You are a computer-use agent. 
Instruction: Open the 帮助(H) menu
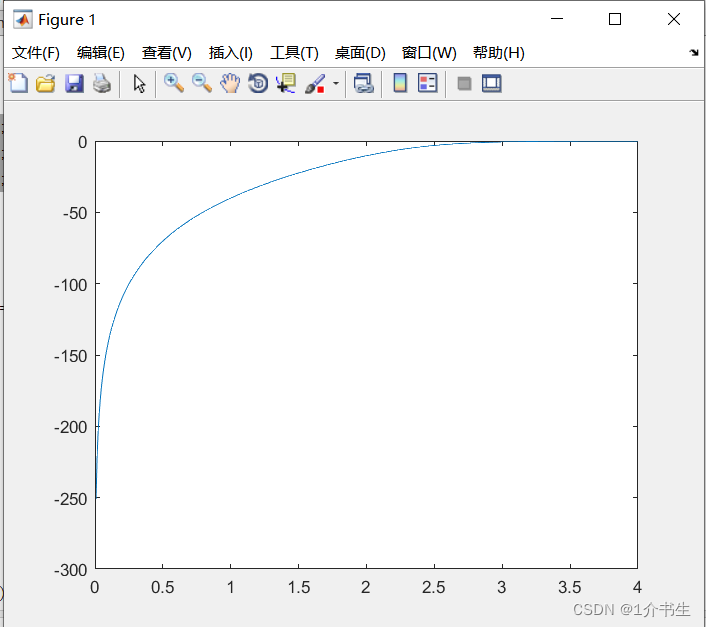point(498,53)
